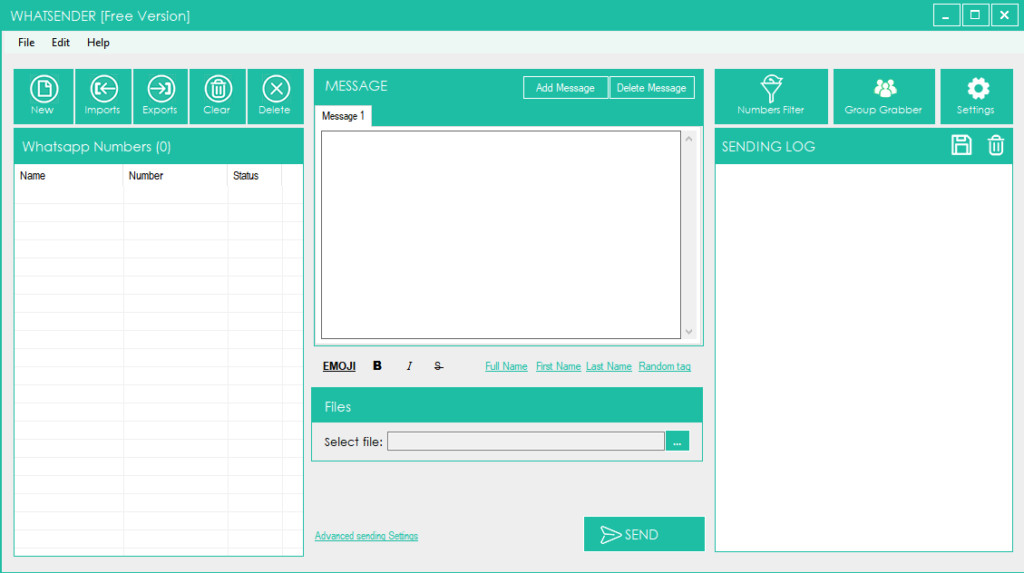The width and height of the screenshot is (1024, 573).
Task: Click the Select file input field
Action: pos(526,441)
